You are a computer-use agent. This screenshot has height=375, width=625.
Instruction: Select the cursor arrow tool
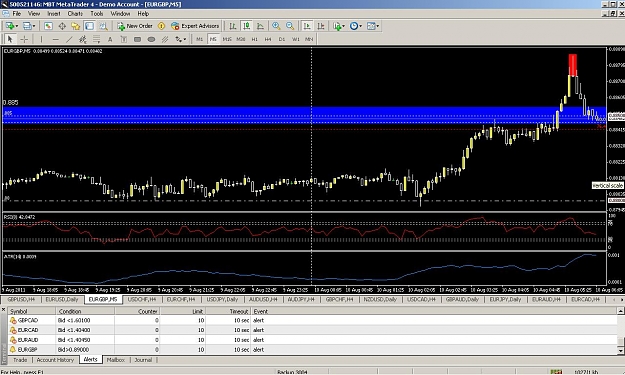(x=10, y=39)
